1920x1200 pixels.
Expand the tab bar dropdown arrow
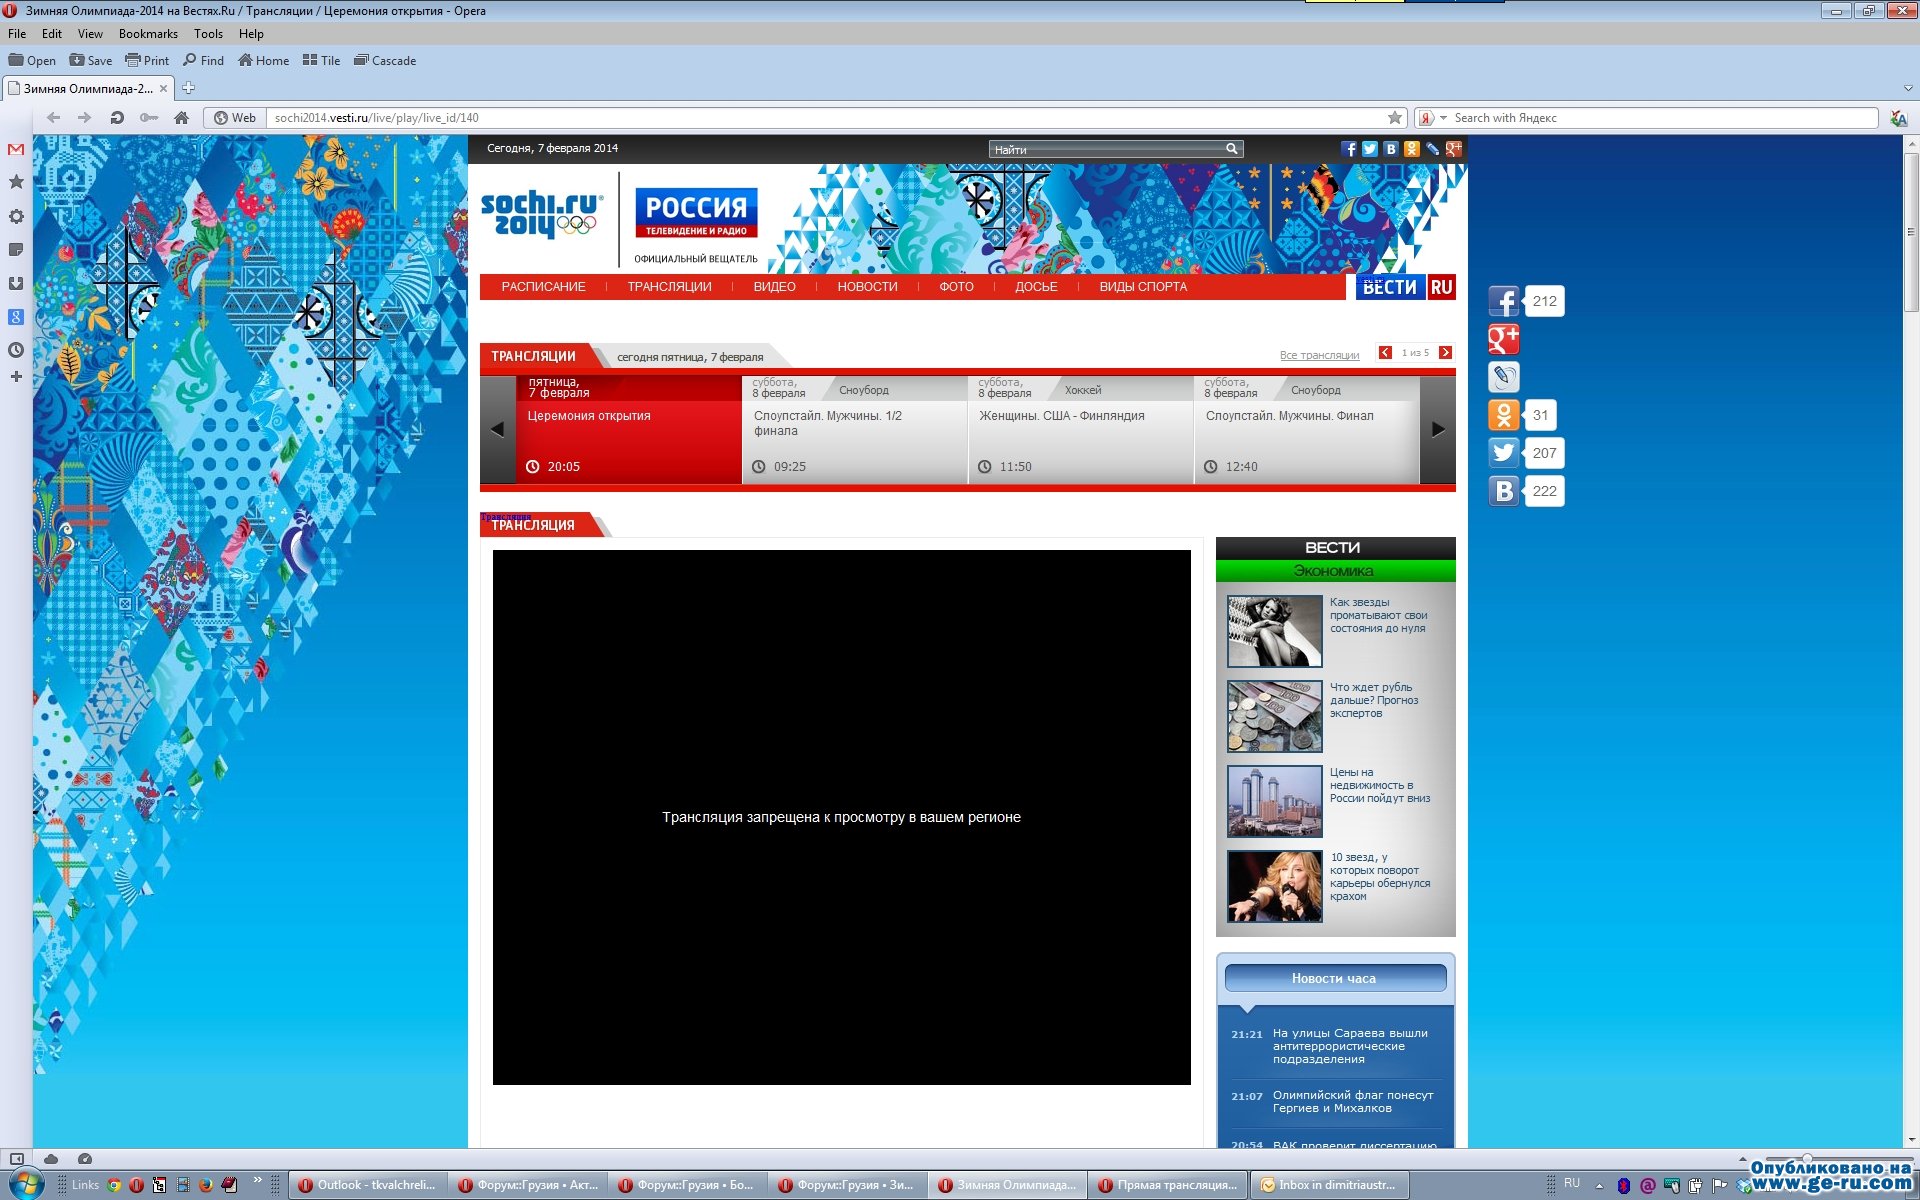[x=1907, y=88]
